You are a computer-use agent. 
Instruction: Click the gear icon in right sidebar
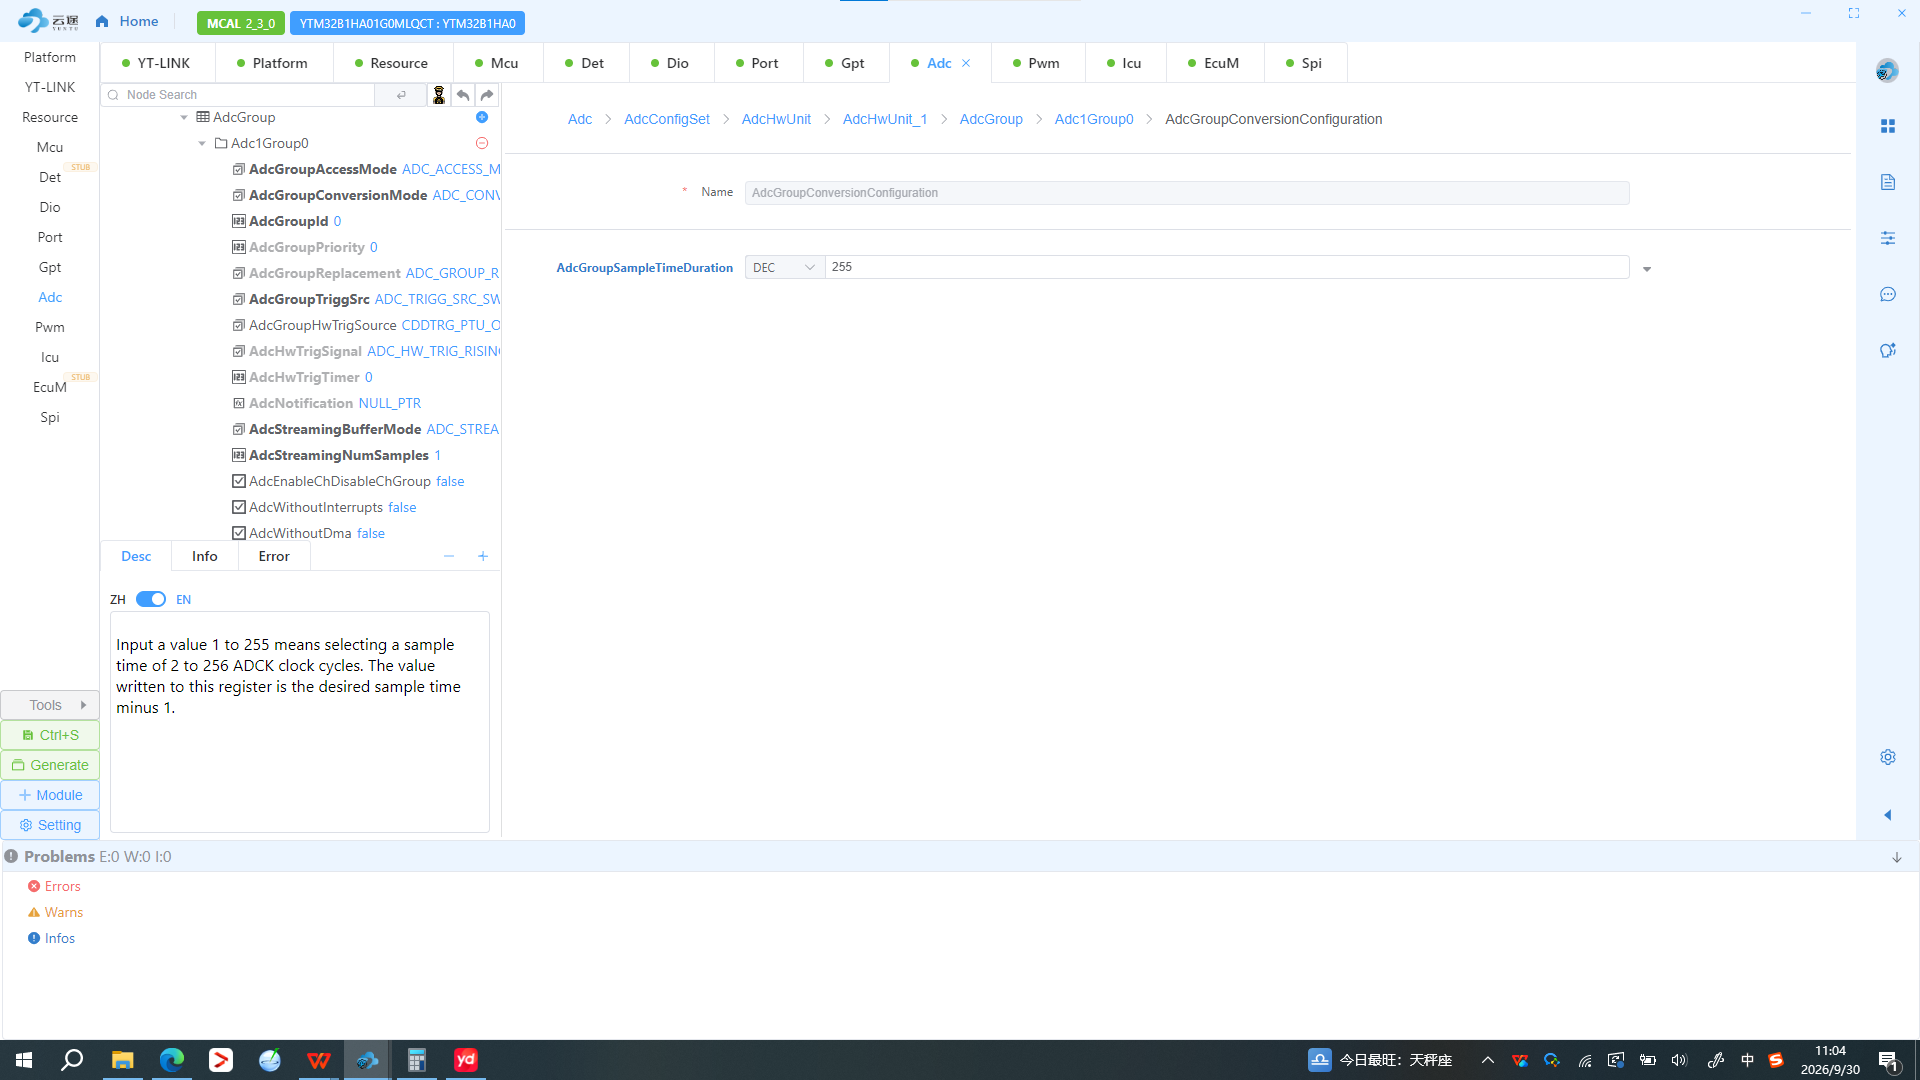point(1888,757)
